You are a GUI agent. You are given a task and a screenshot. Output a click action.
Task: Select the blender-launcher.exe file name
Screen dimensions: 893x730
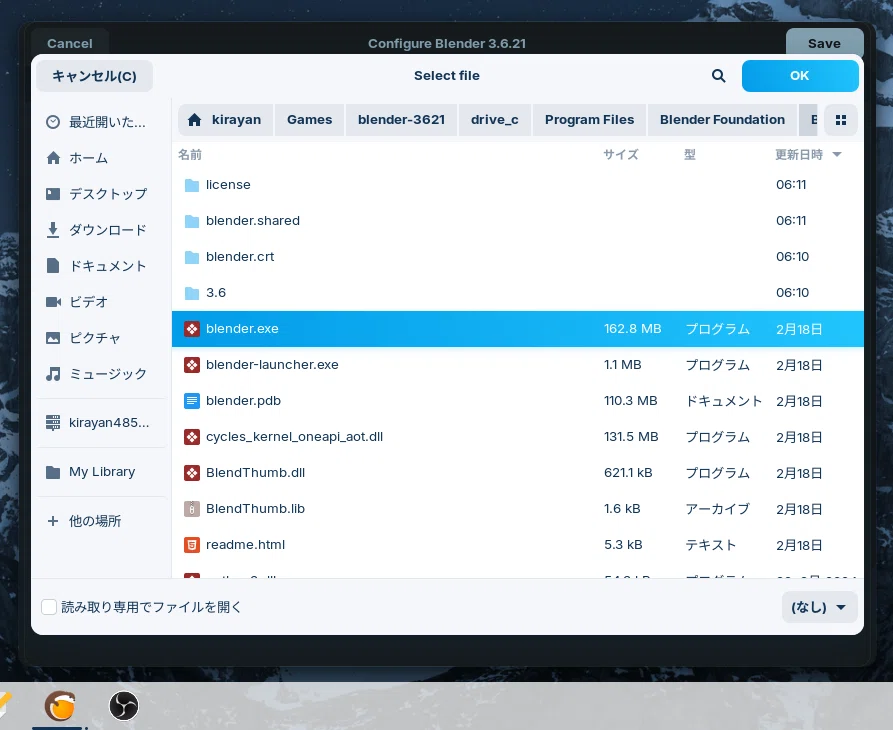pyautogui.click(x=272, y=365)
